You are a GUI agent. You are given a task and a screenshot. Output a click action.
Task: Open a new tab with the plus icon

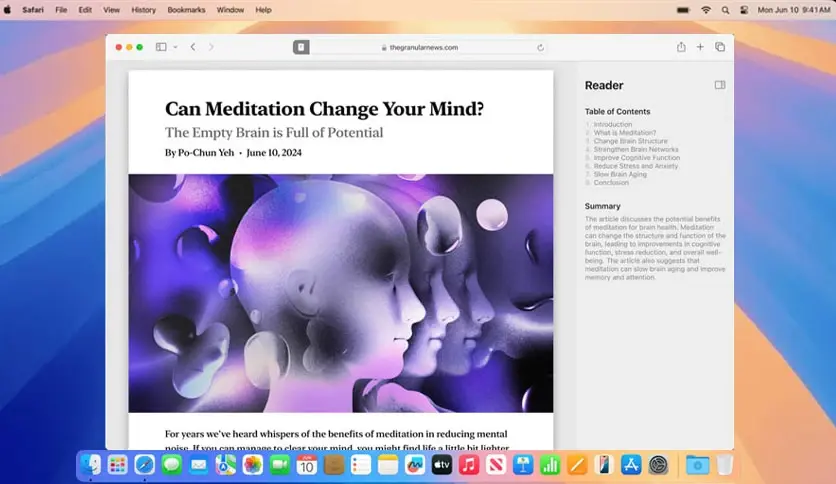(x=700, y=47)
